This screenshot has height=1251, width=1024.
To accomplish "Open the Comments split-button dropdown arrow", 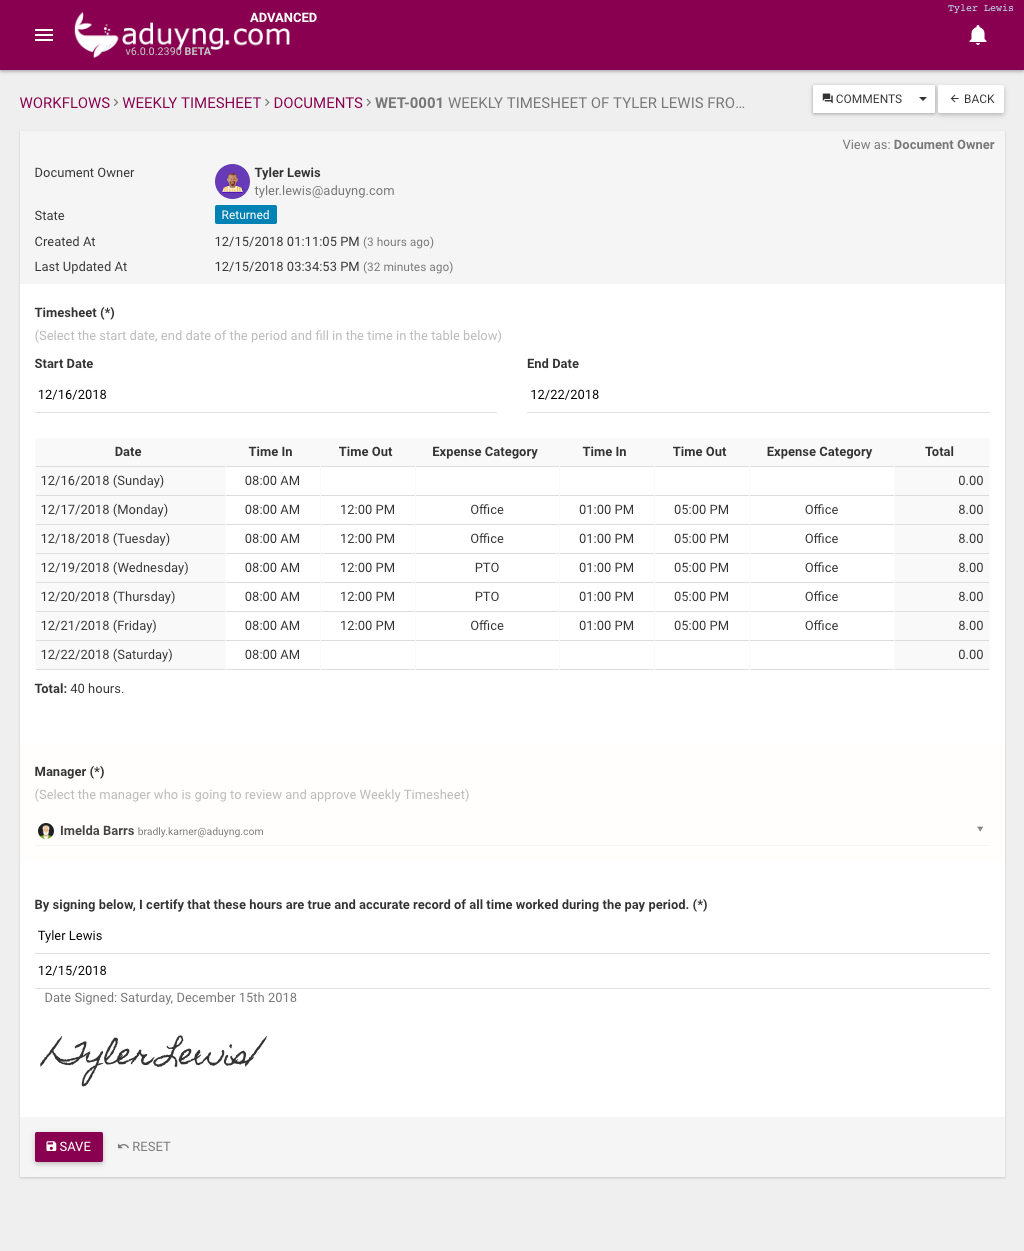I will (922, 98).
